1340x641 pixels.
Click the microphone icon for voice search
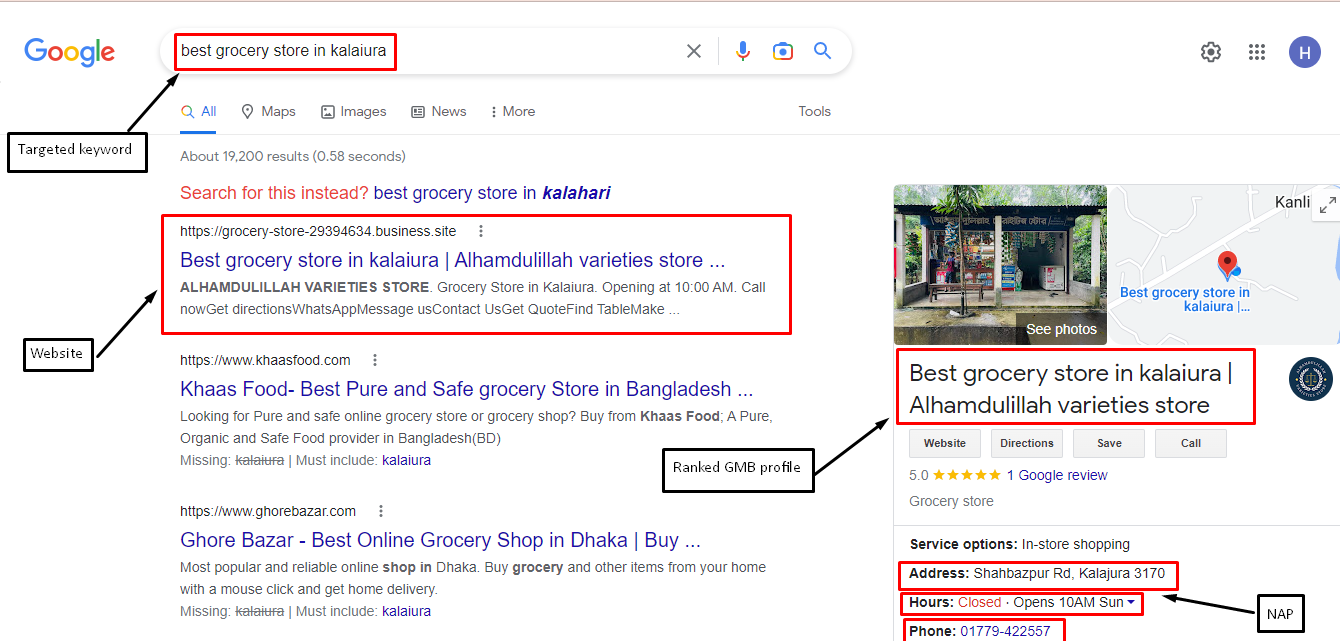[x=743, y=50]
